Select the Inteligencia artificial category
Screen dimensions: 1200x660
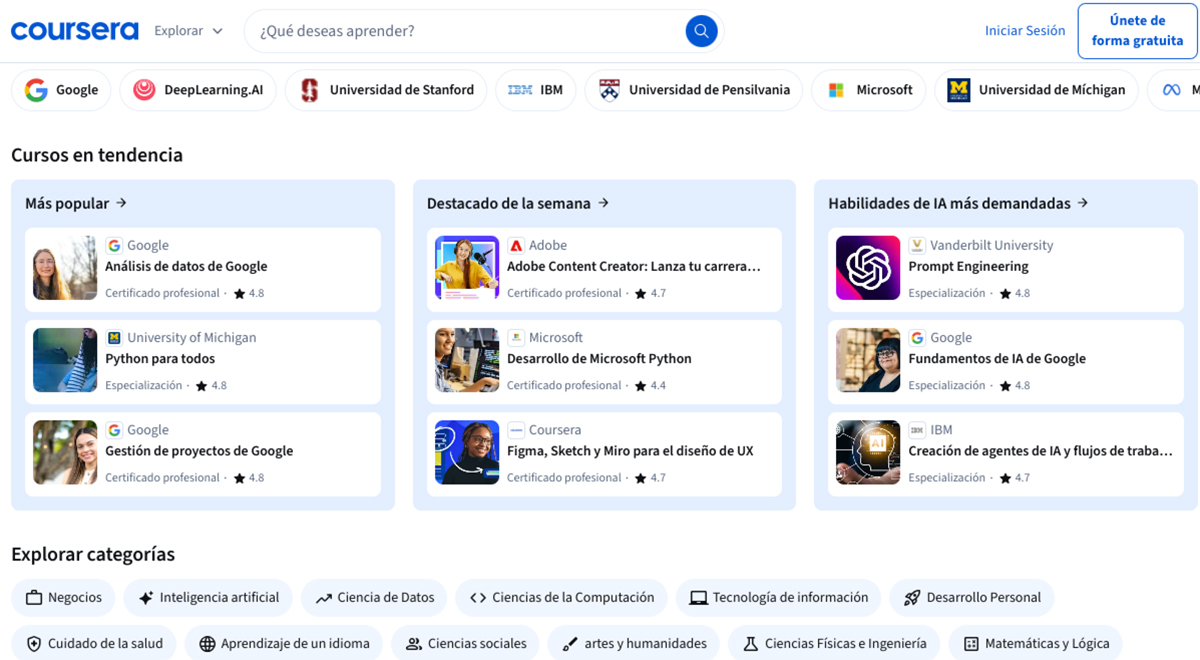coord(208,598)
